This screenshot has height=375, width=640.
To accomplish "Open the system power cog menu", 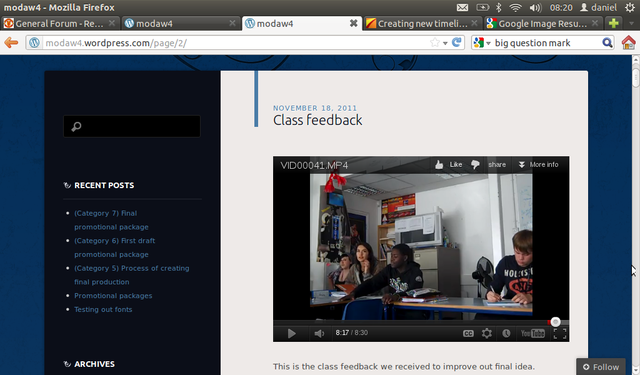I will pos(630,7).
